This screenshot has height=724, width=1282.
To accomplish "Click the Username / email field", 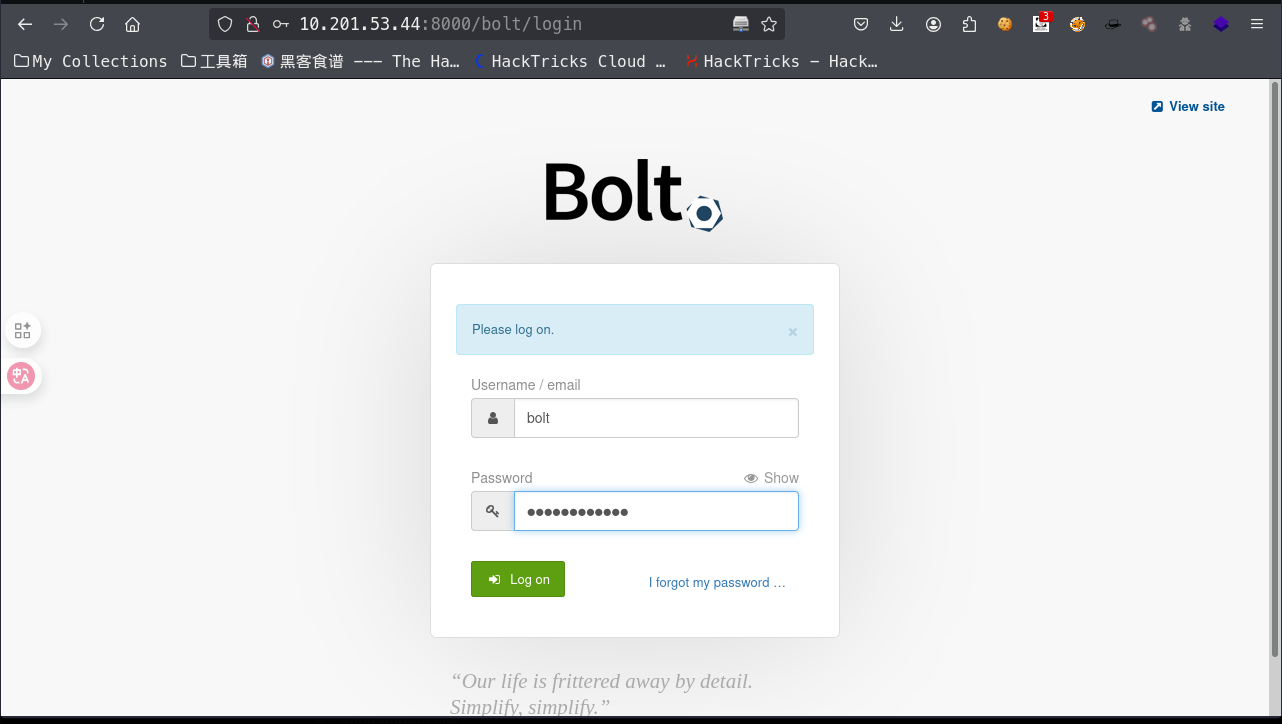I will tap(656, 418).
